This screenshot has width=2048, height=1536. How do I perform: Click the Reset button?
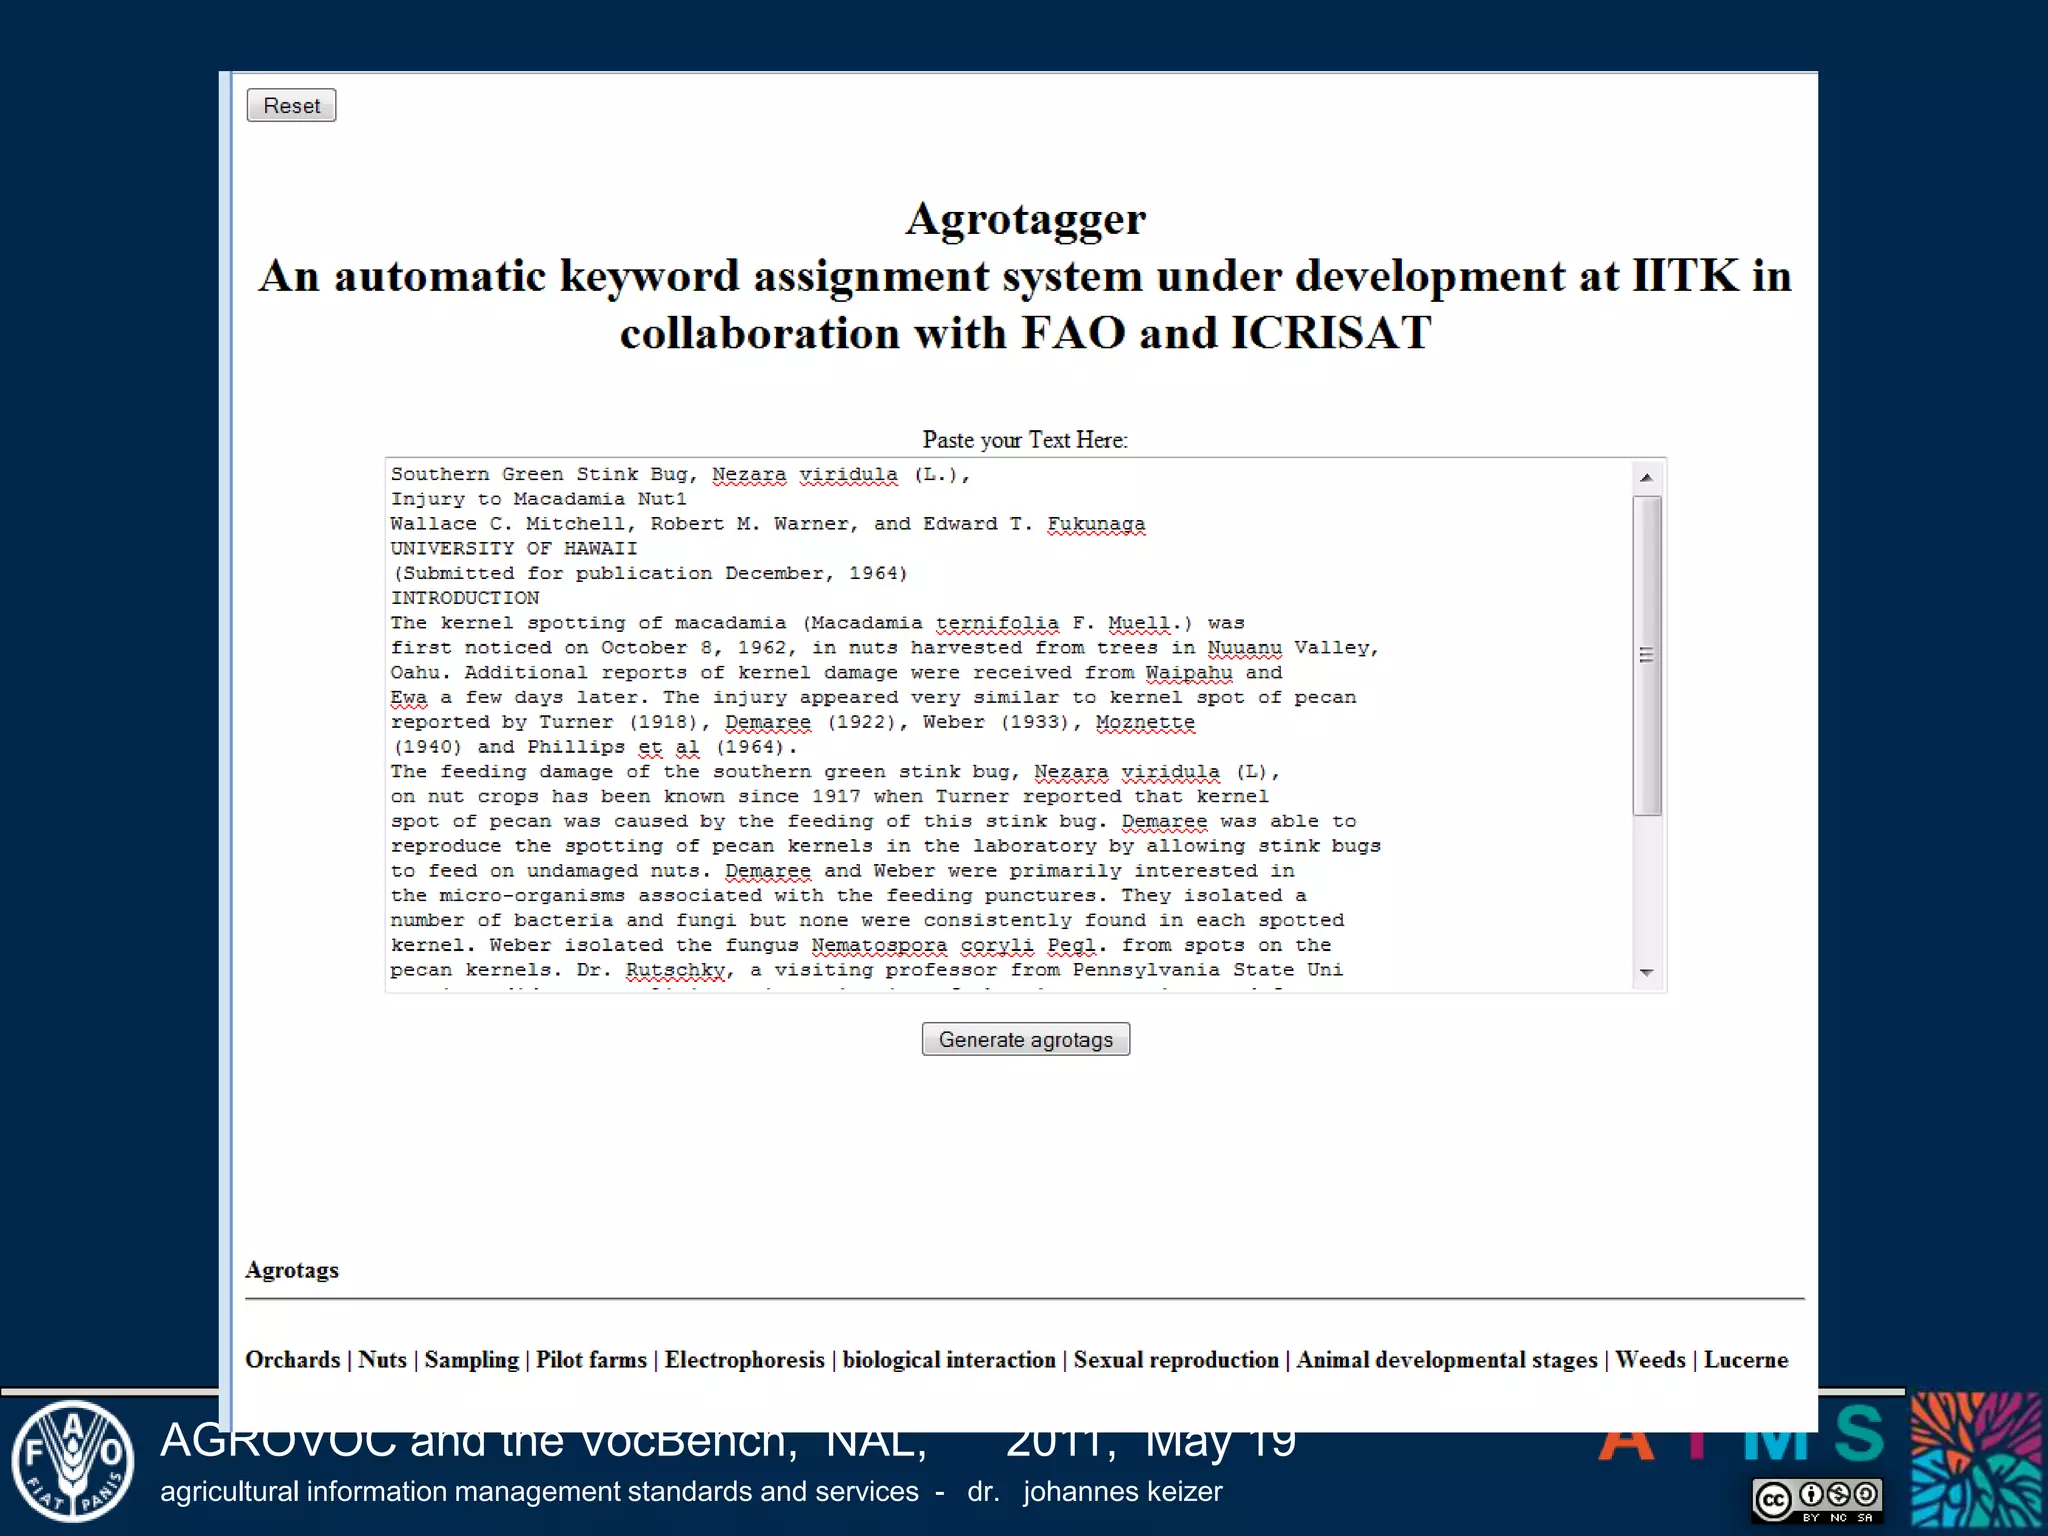(x=291, y=105)
